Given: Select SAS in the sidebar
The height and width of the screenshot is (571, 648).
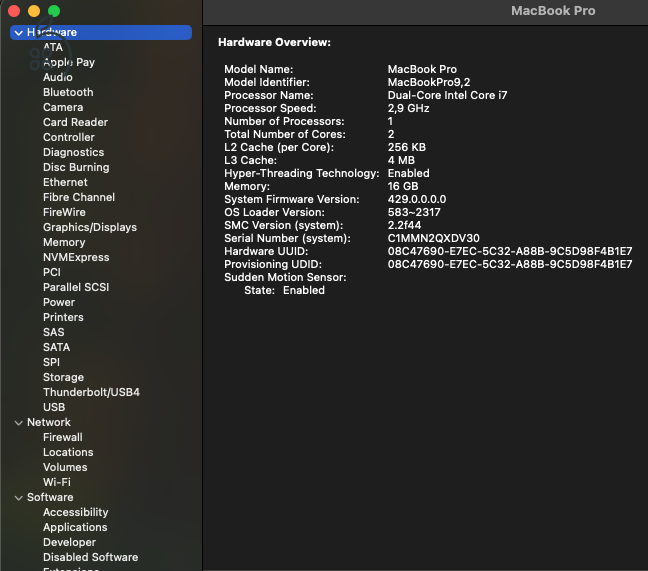Looking at the screenshot, I should coord(54,332).
